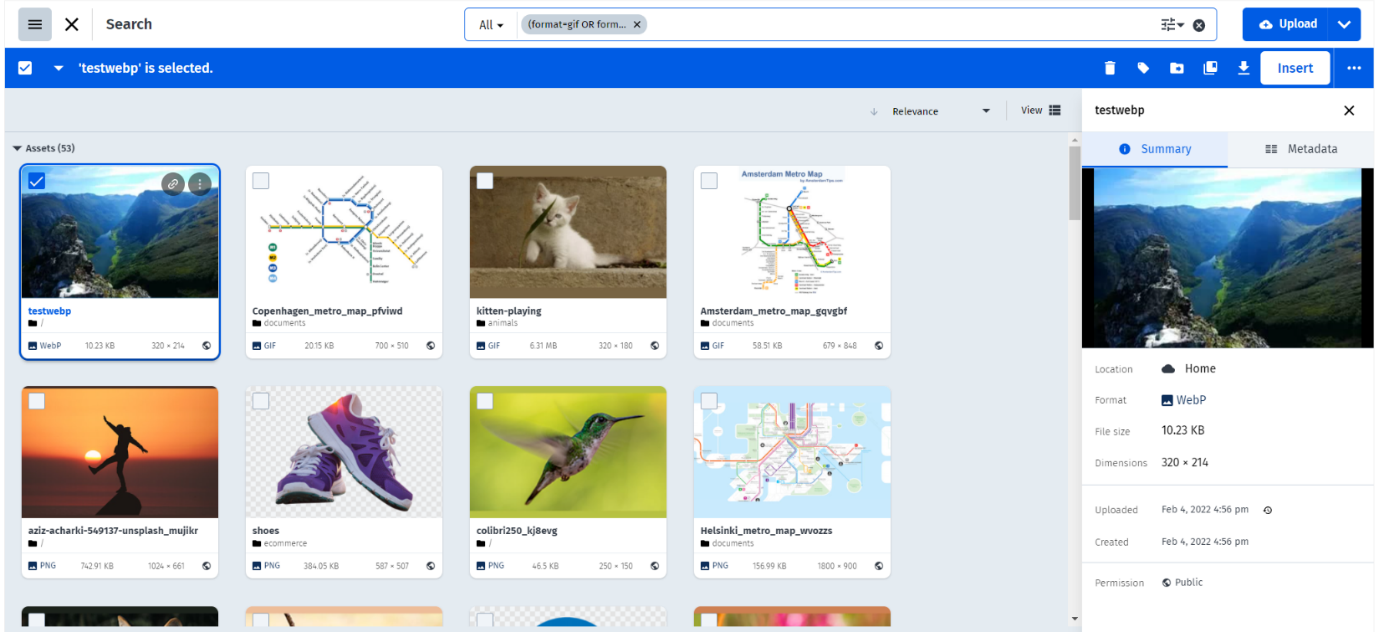Screen dimensions: 1384x632
Task: Click the Insert button
Action: point(1295,68)
